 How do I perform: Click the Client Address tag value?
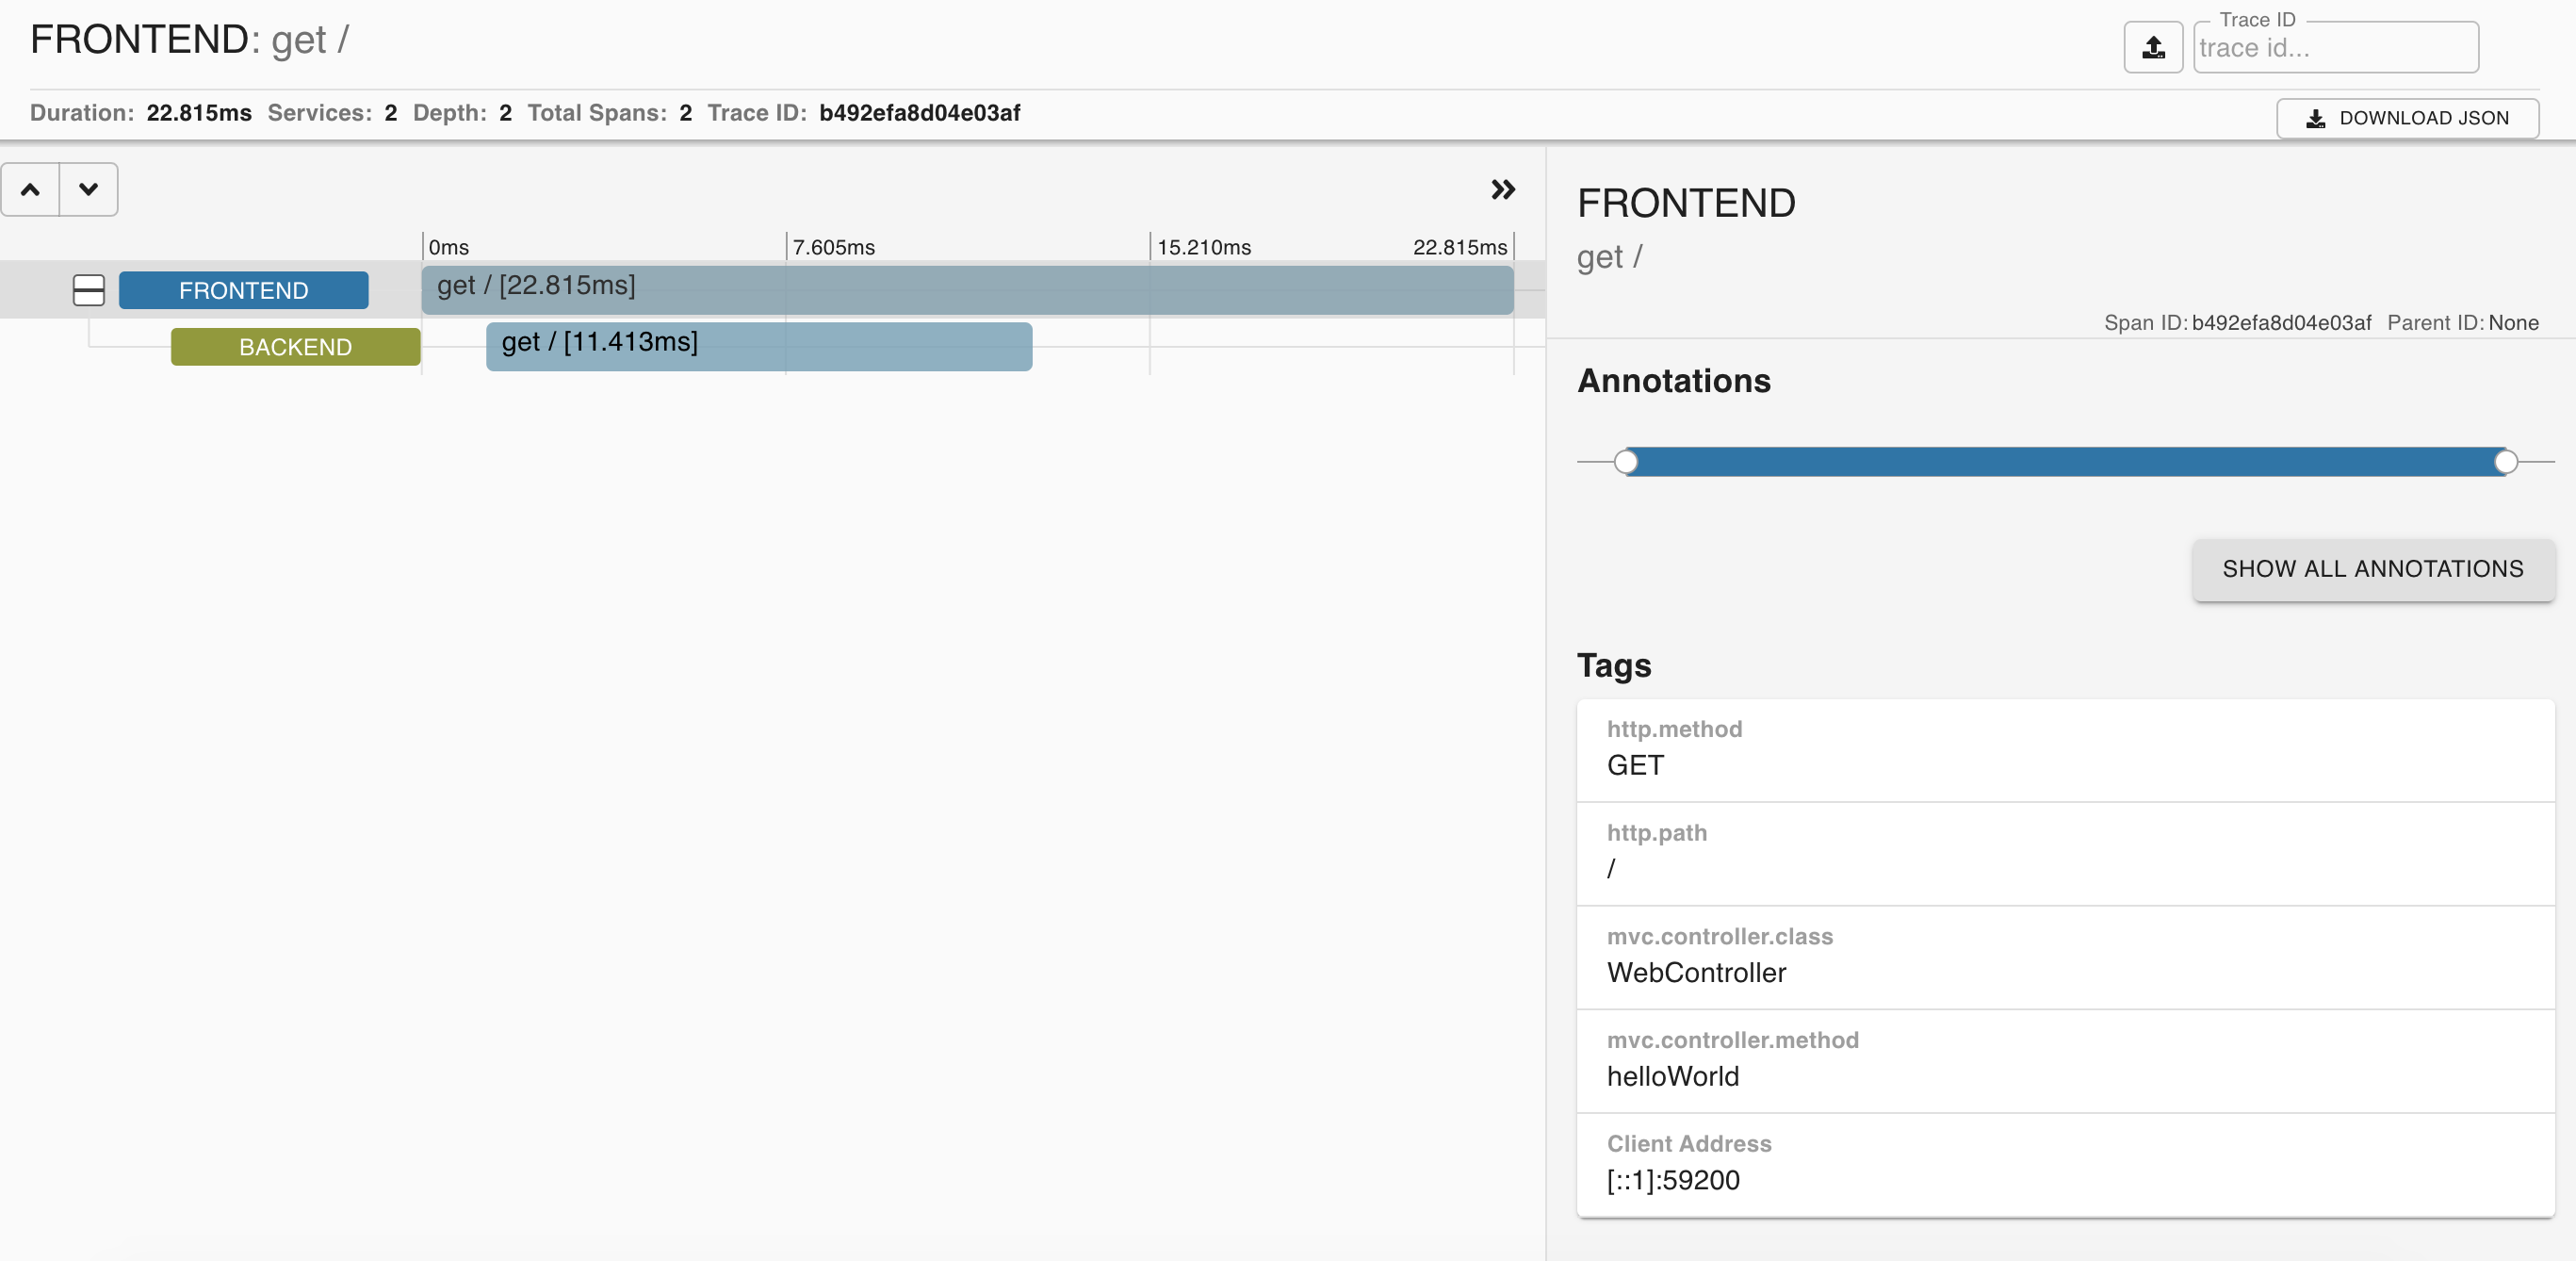tap(1673, 1180)
